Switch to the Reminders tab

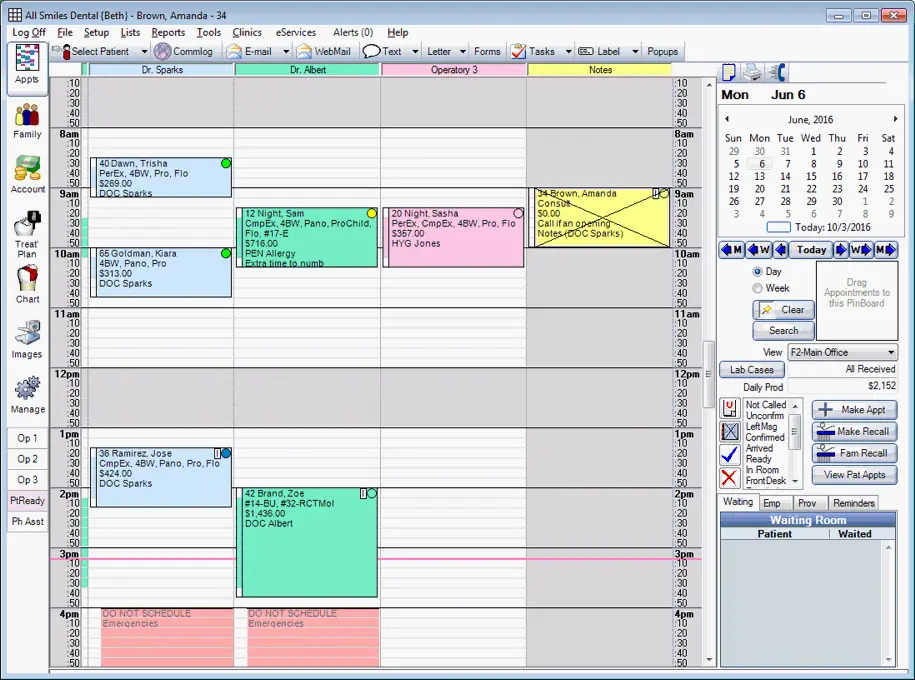852,502
